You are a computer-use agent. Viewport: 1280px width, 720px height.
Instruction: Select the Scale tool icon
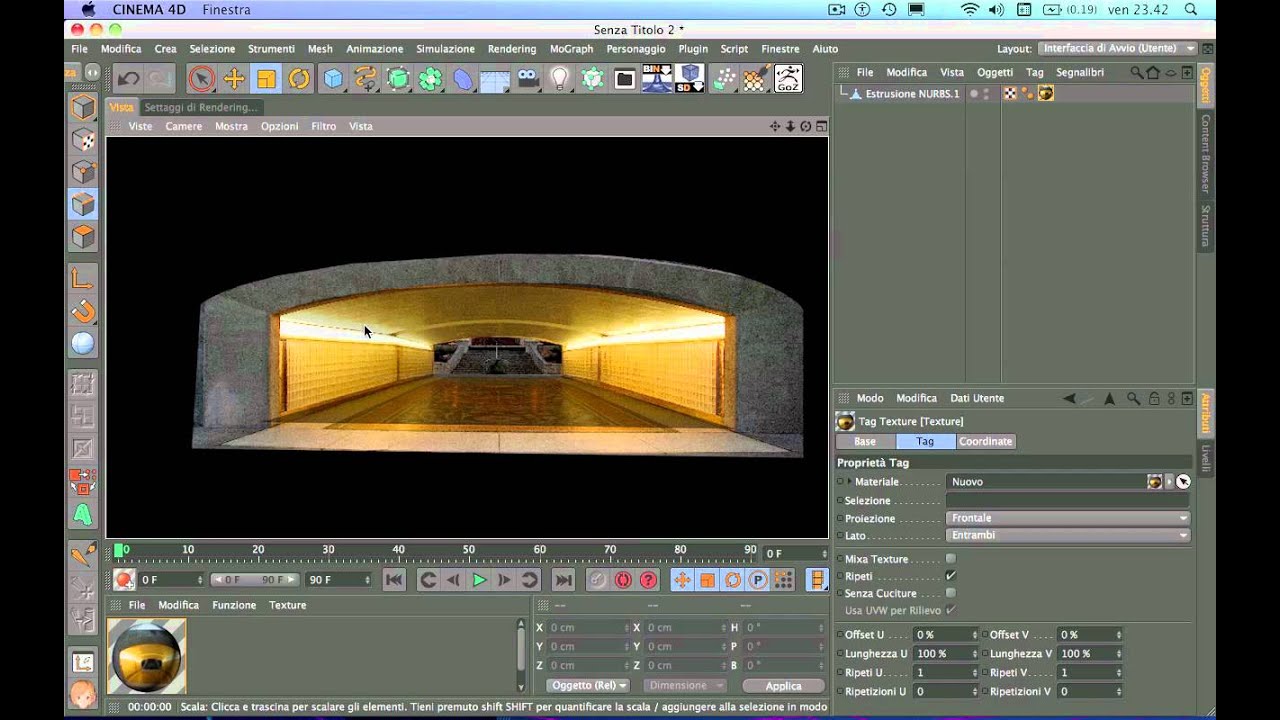point(267,79)
